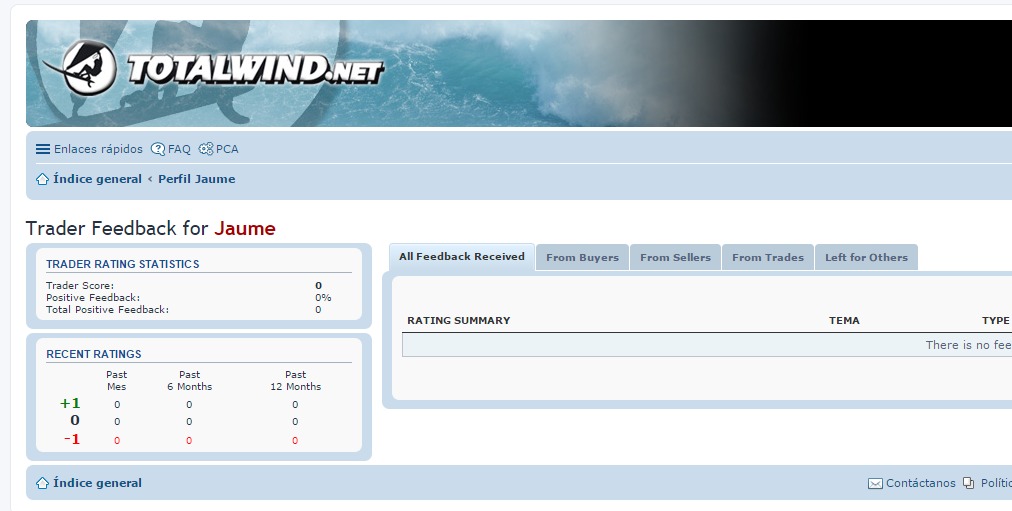Click the red -1 rating label
Screen dimensions: 1012x511
click(x=72, y=439)
